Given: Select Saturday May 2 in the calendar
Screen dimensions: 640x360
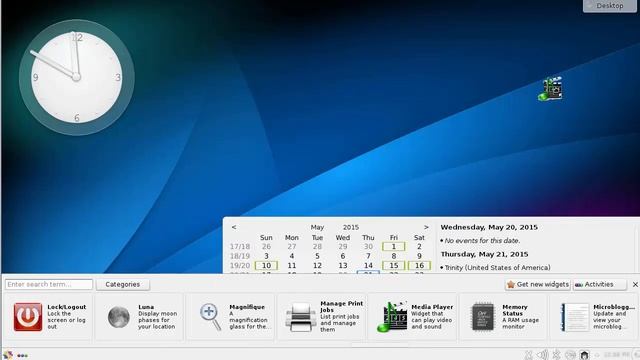Looking at the screenshot, I should click(419, 247).
